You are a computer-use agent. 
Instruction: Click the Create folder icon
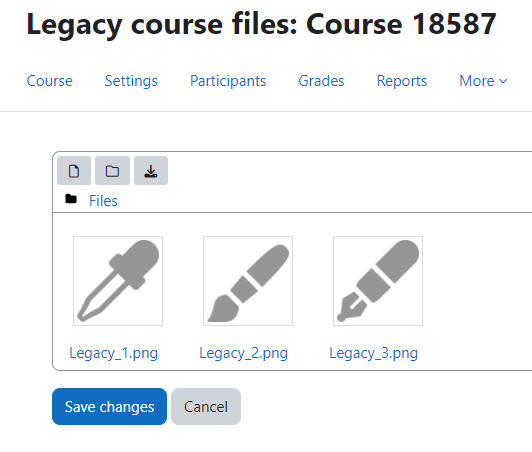coord(112,171)
